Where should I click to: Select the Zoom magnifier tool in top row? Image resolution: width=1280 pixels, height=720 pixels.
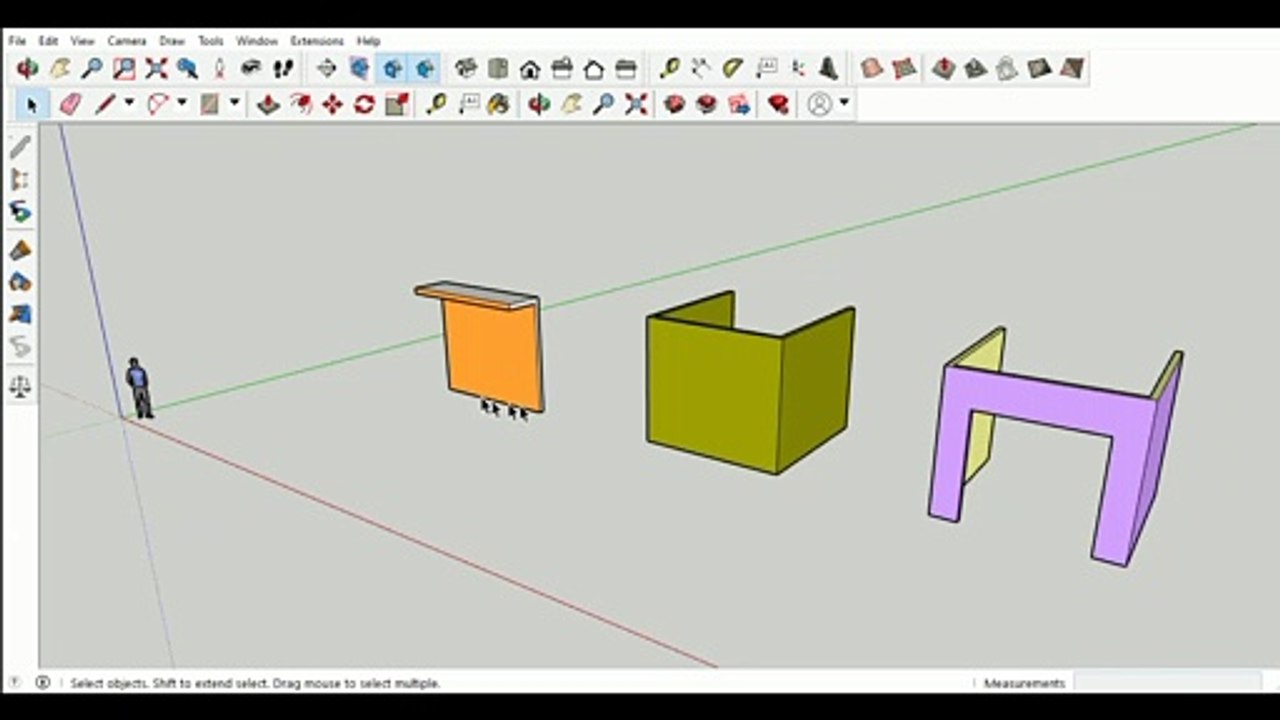point(92,68)
